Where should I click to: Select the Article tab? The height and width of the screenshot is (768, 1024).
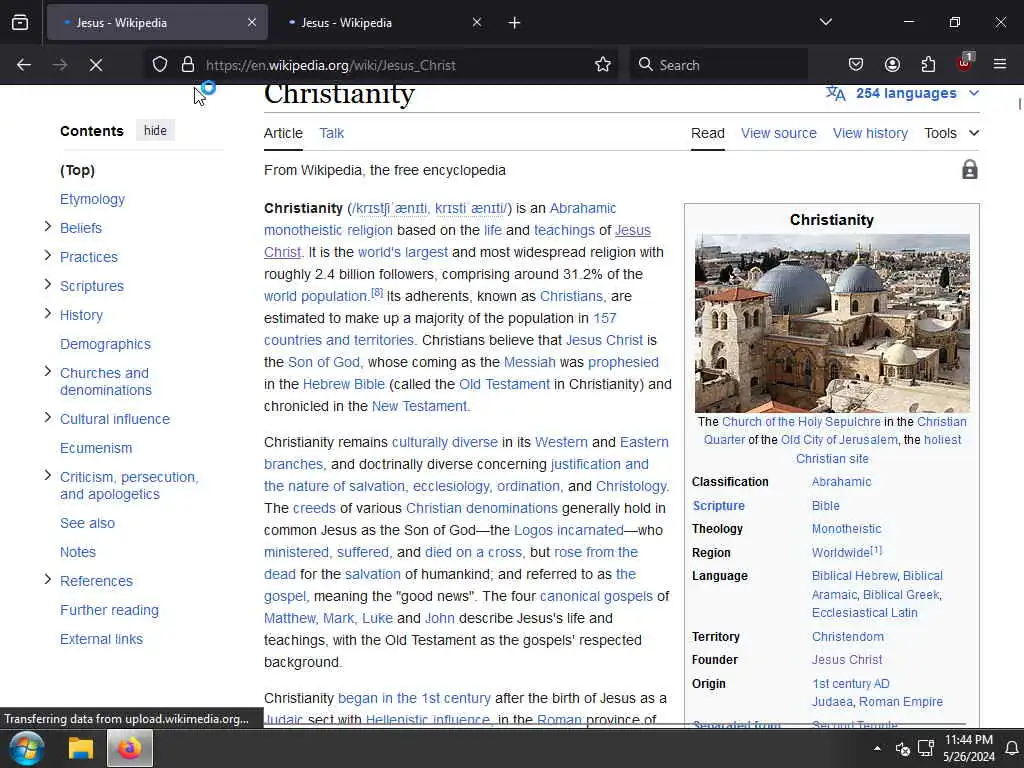click(x=283, y=133)
